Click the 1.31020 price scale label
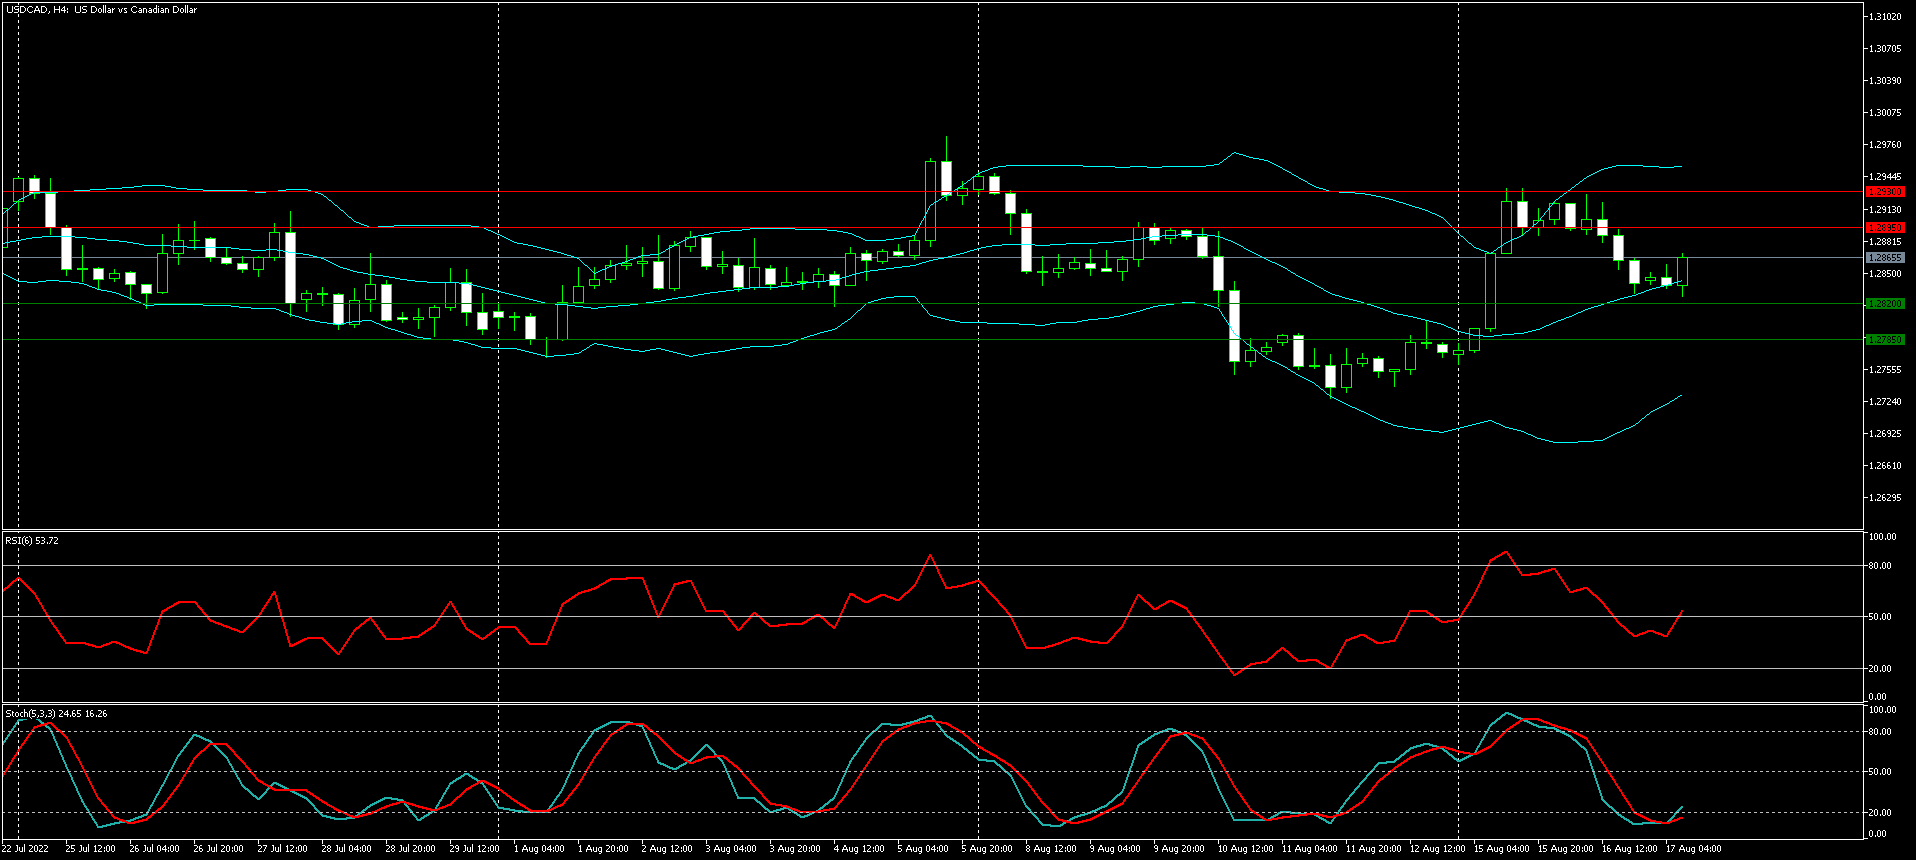 point(1885,17)
